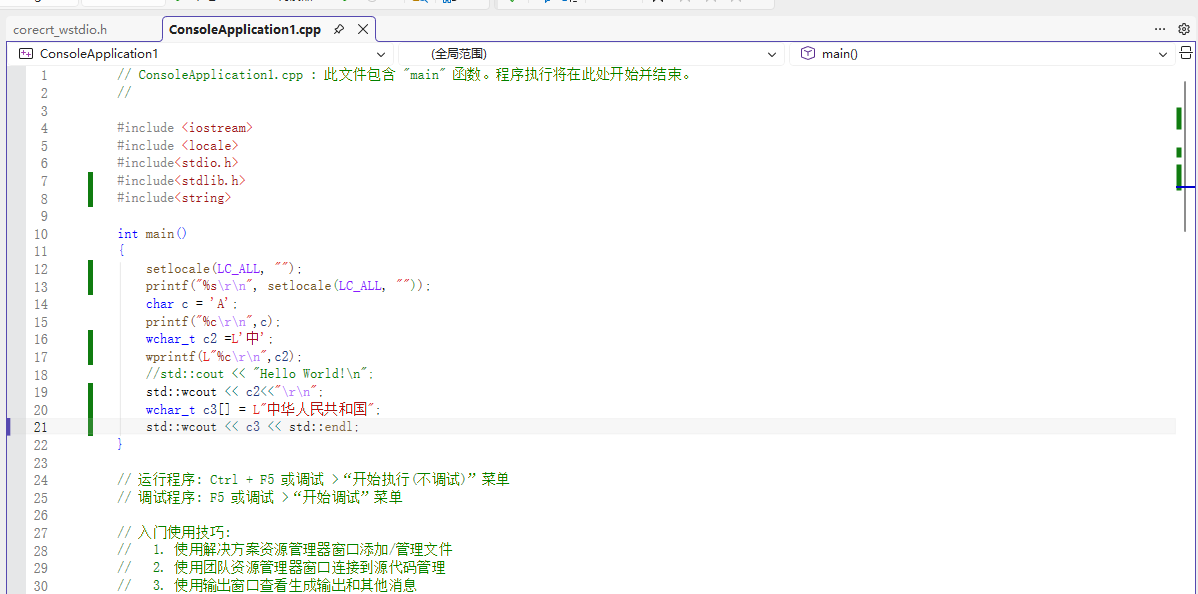Click the 使用输出窗口 comment line

pos(267,585)
